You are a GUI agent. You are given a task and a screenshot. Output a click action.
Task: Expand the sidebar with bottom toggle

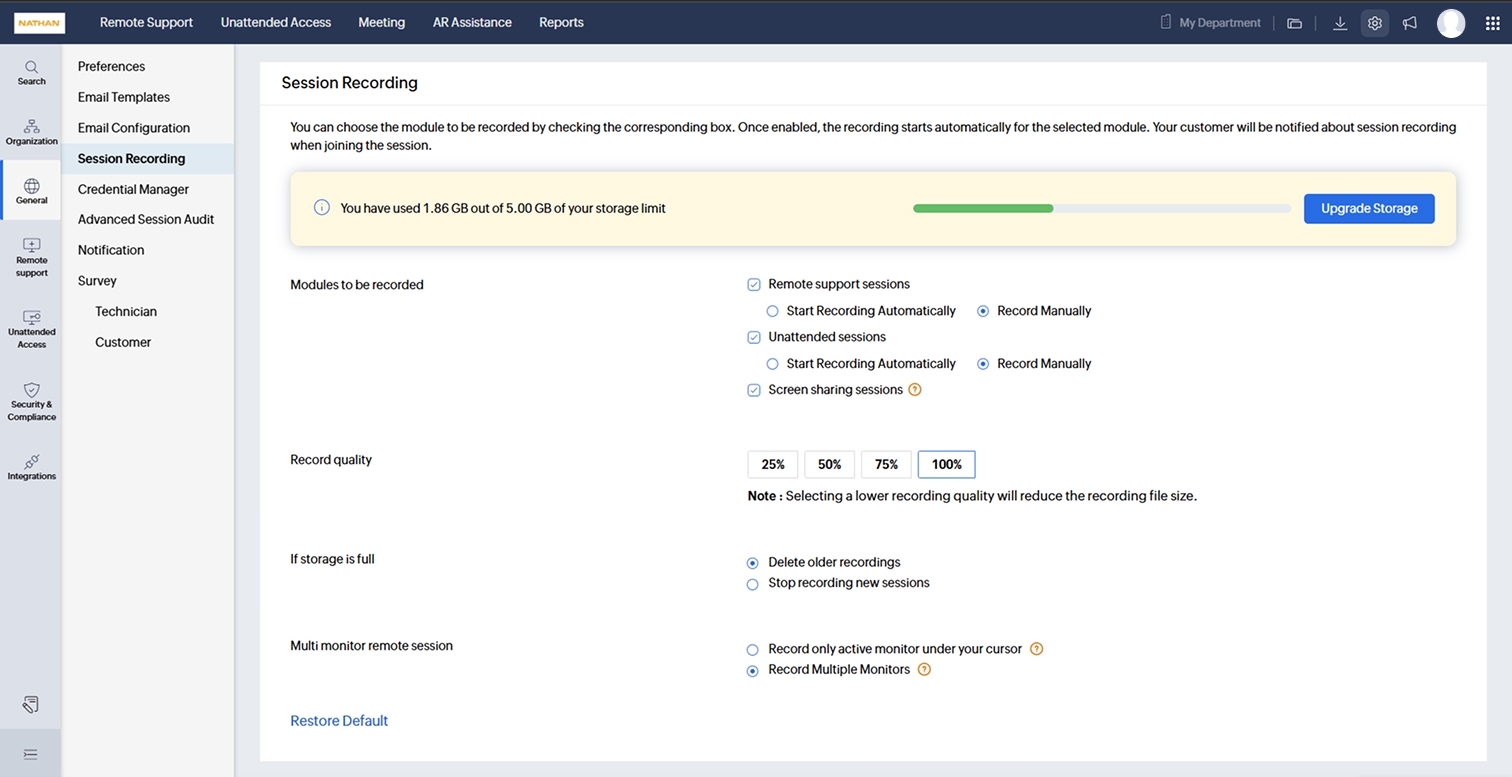coord(31,753)
